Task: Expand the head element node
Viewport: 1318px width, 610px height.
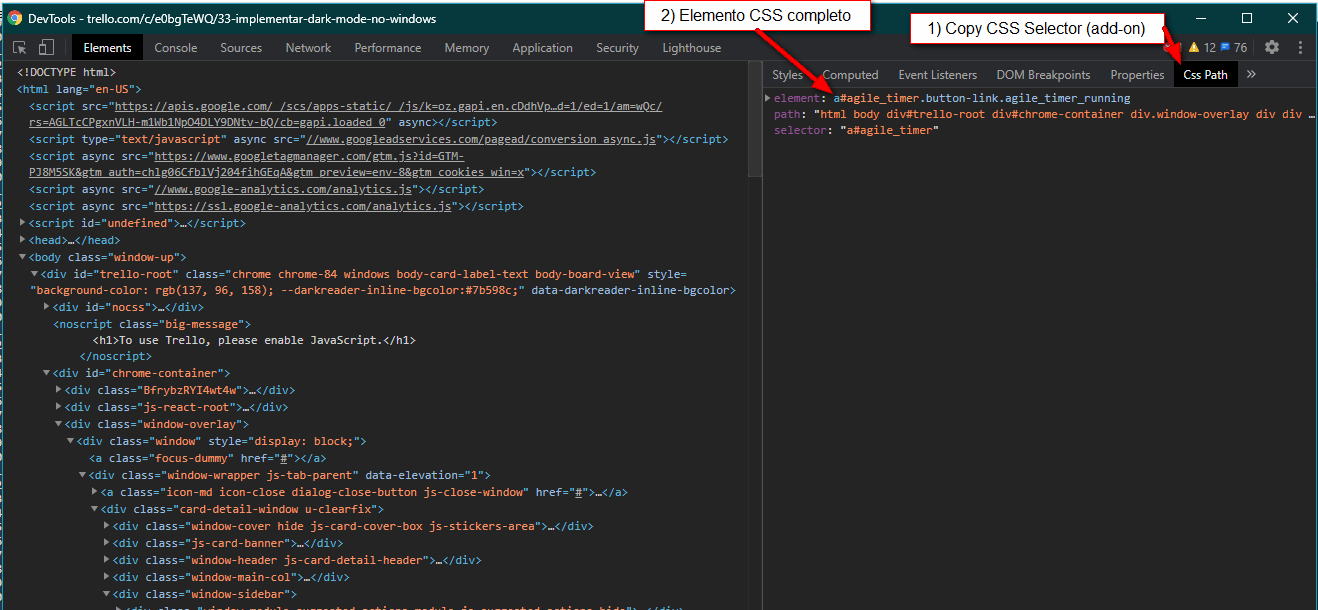Action: (x=23, y=240)
